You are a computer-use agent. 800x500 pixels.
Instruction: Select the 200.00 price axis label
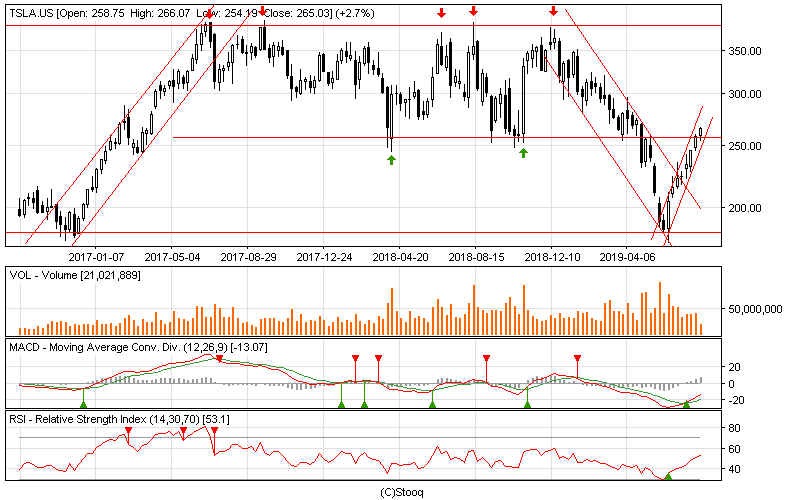coord(744,208)
